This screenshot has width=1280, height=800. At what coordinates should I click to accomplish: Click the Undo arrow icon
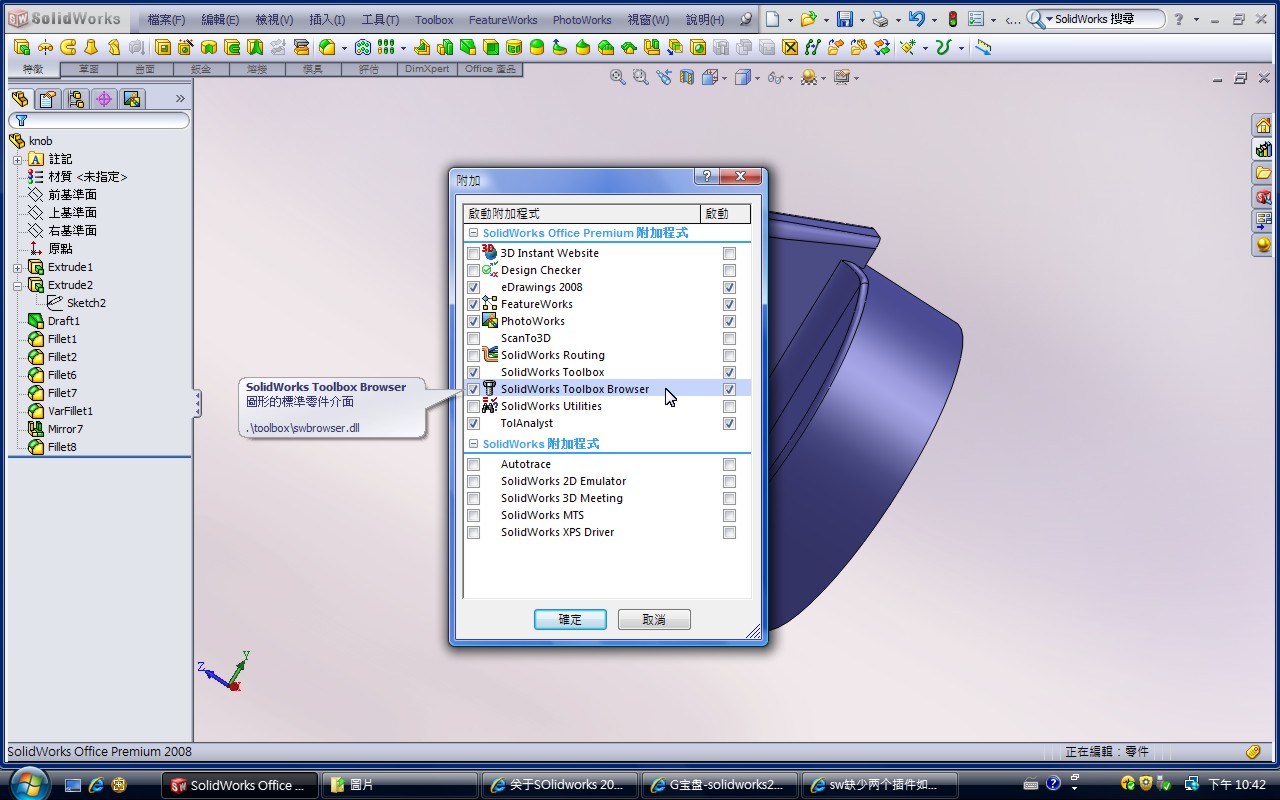tap(916, 19)
